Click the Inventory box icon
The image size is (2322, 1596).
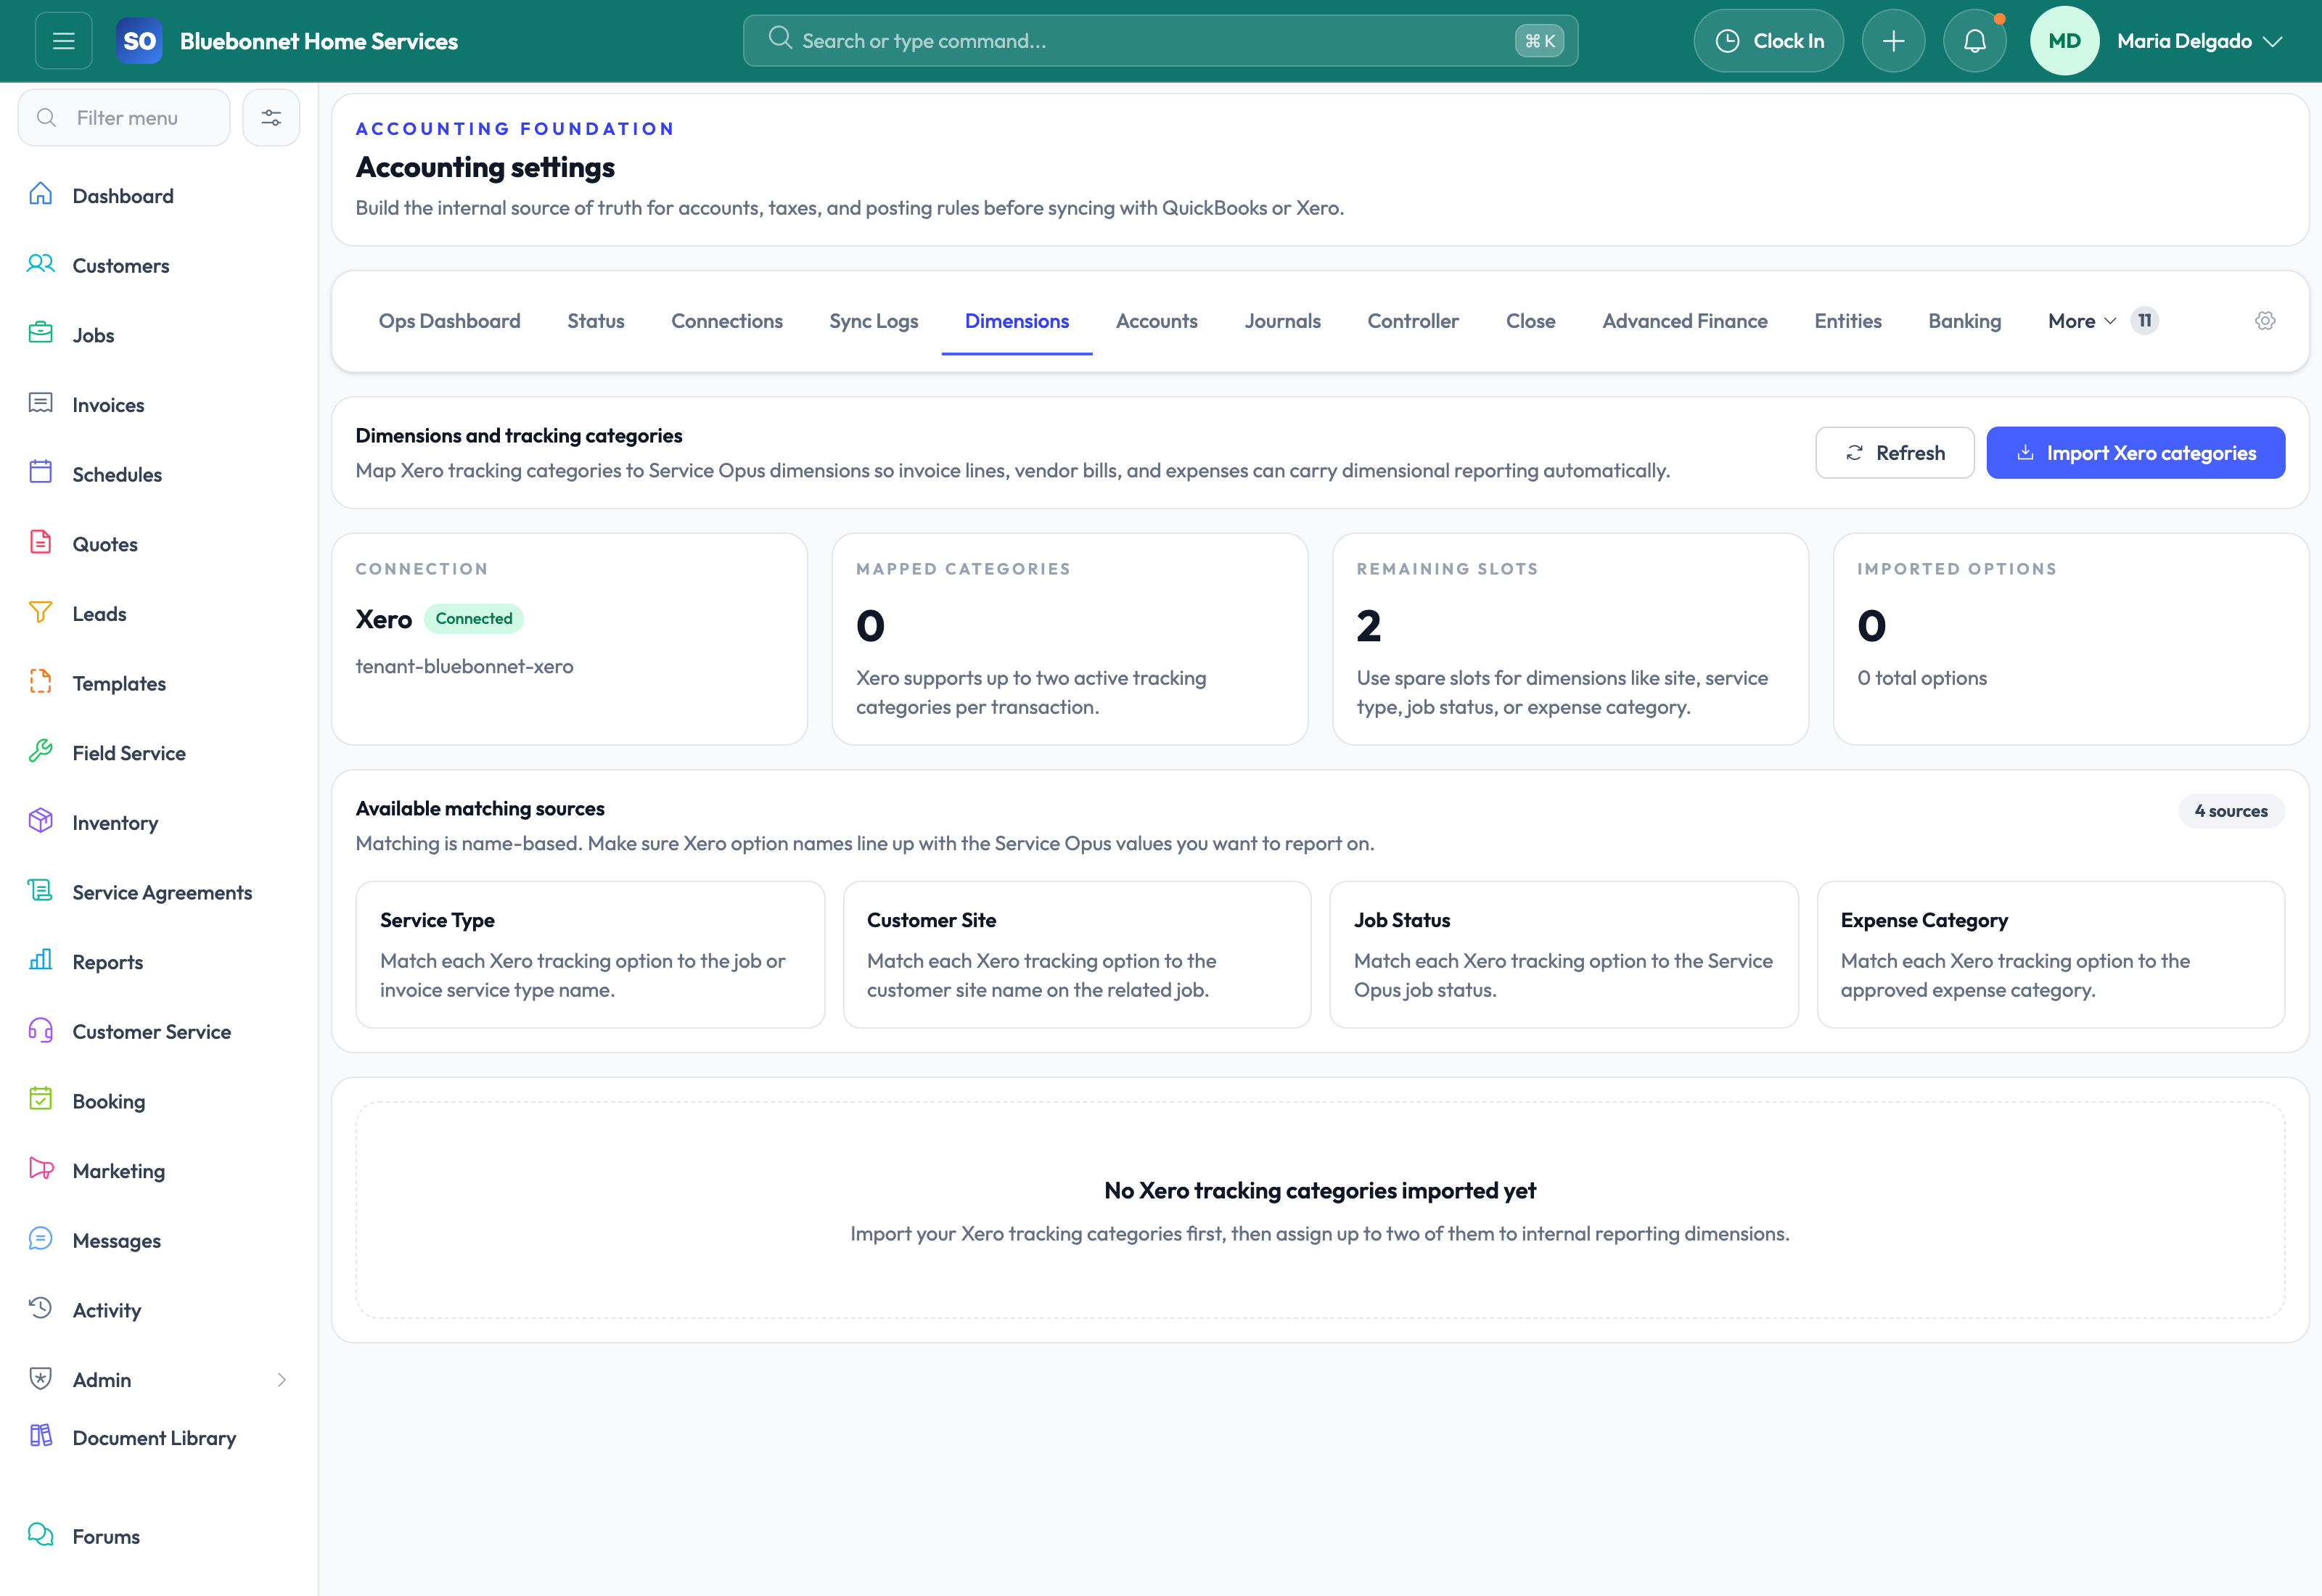click(x=41, y=821)
